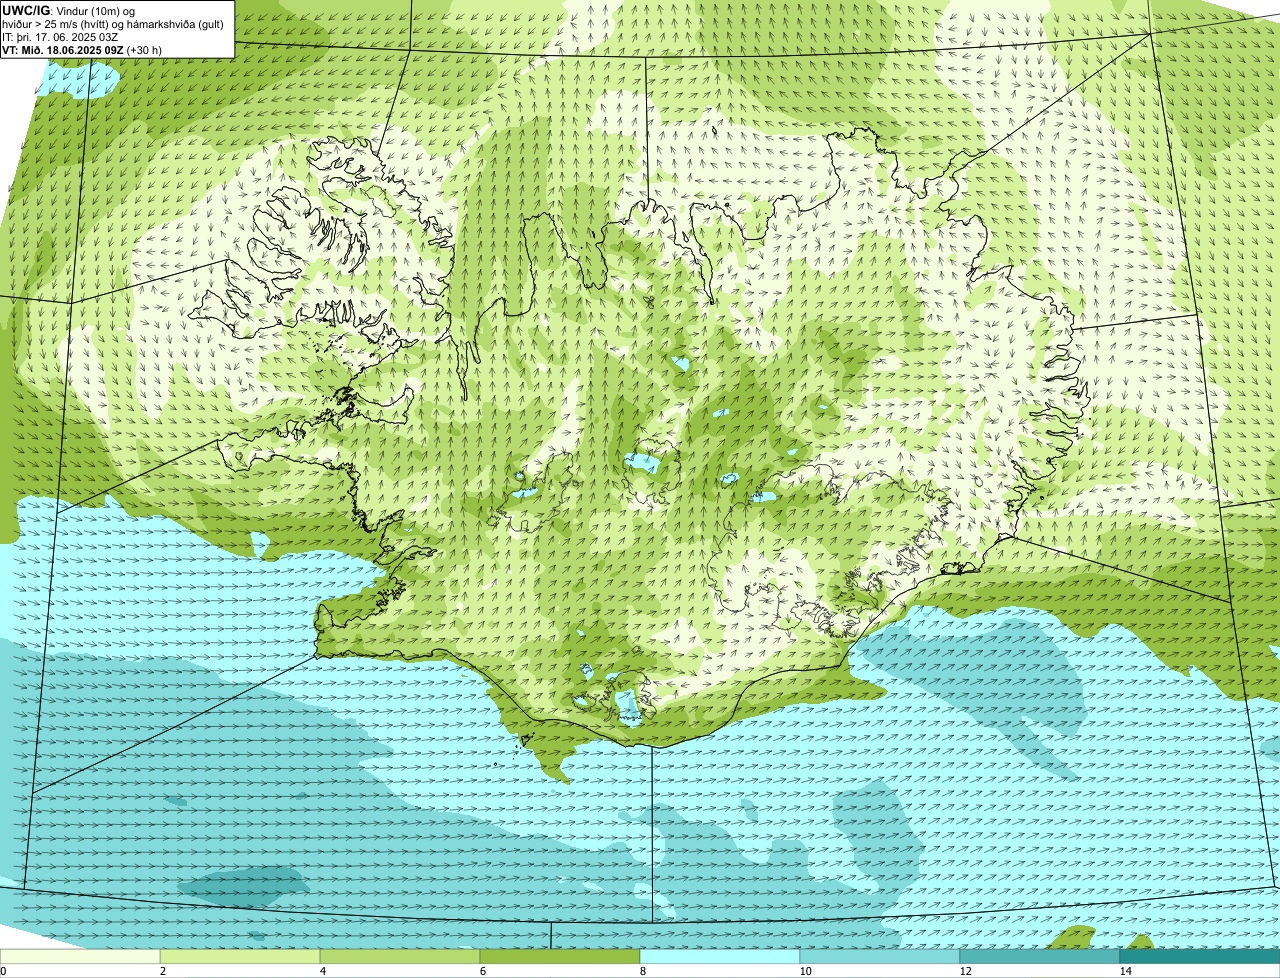Screen dimensions: 1280x978
Task: Click the '4' label on the color scale
Action: (x=323, y=971)
